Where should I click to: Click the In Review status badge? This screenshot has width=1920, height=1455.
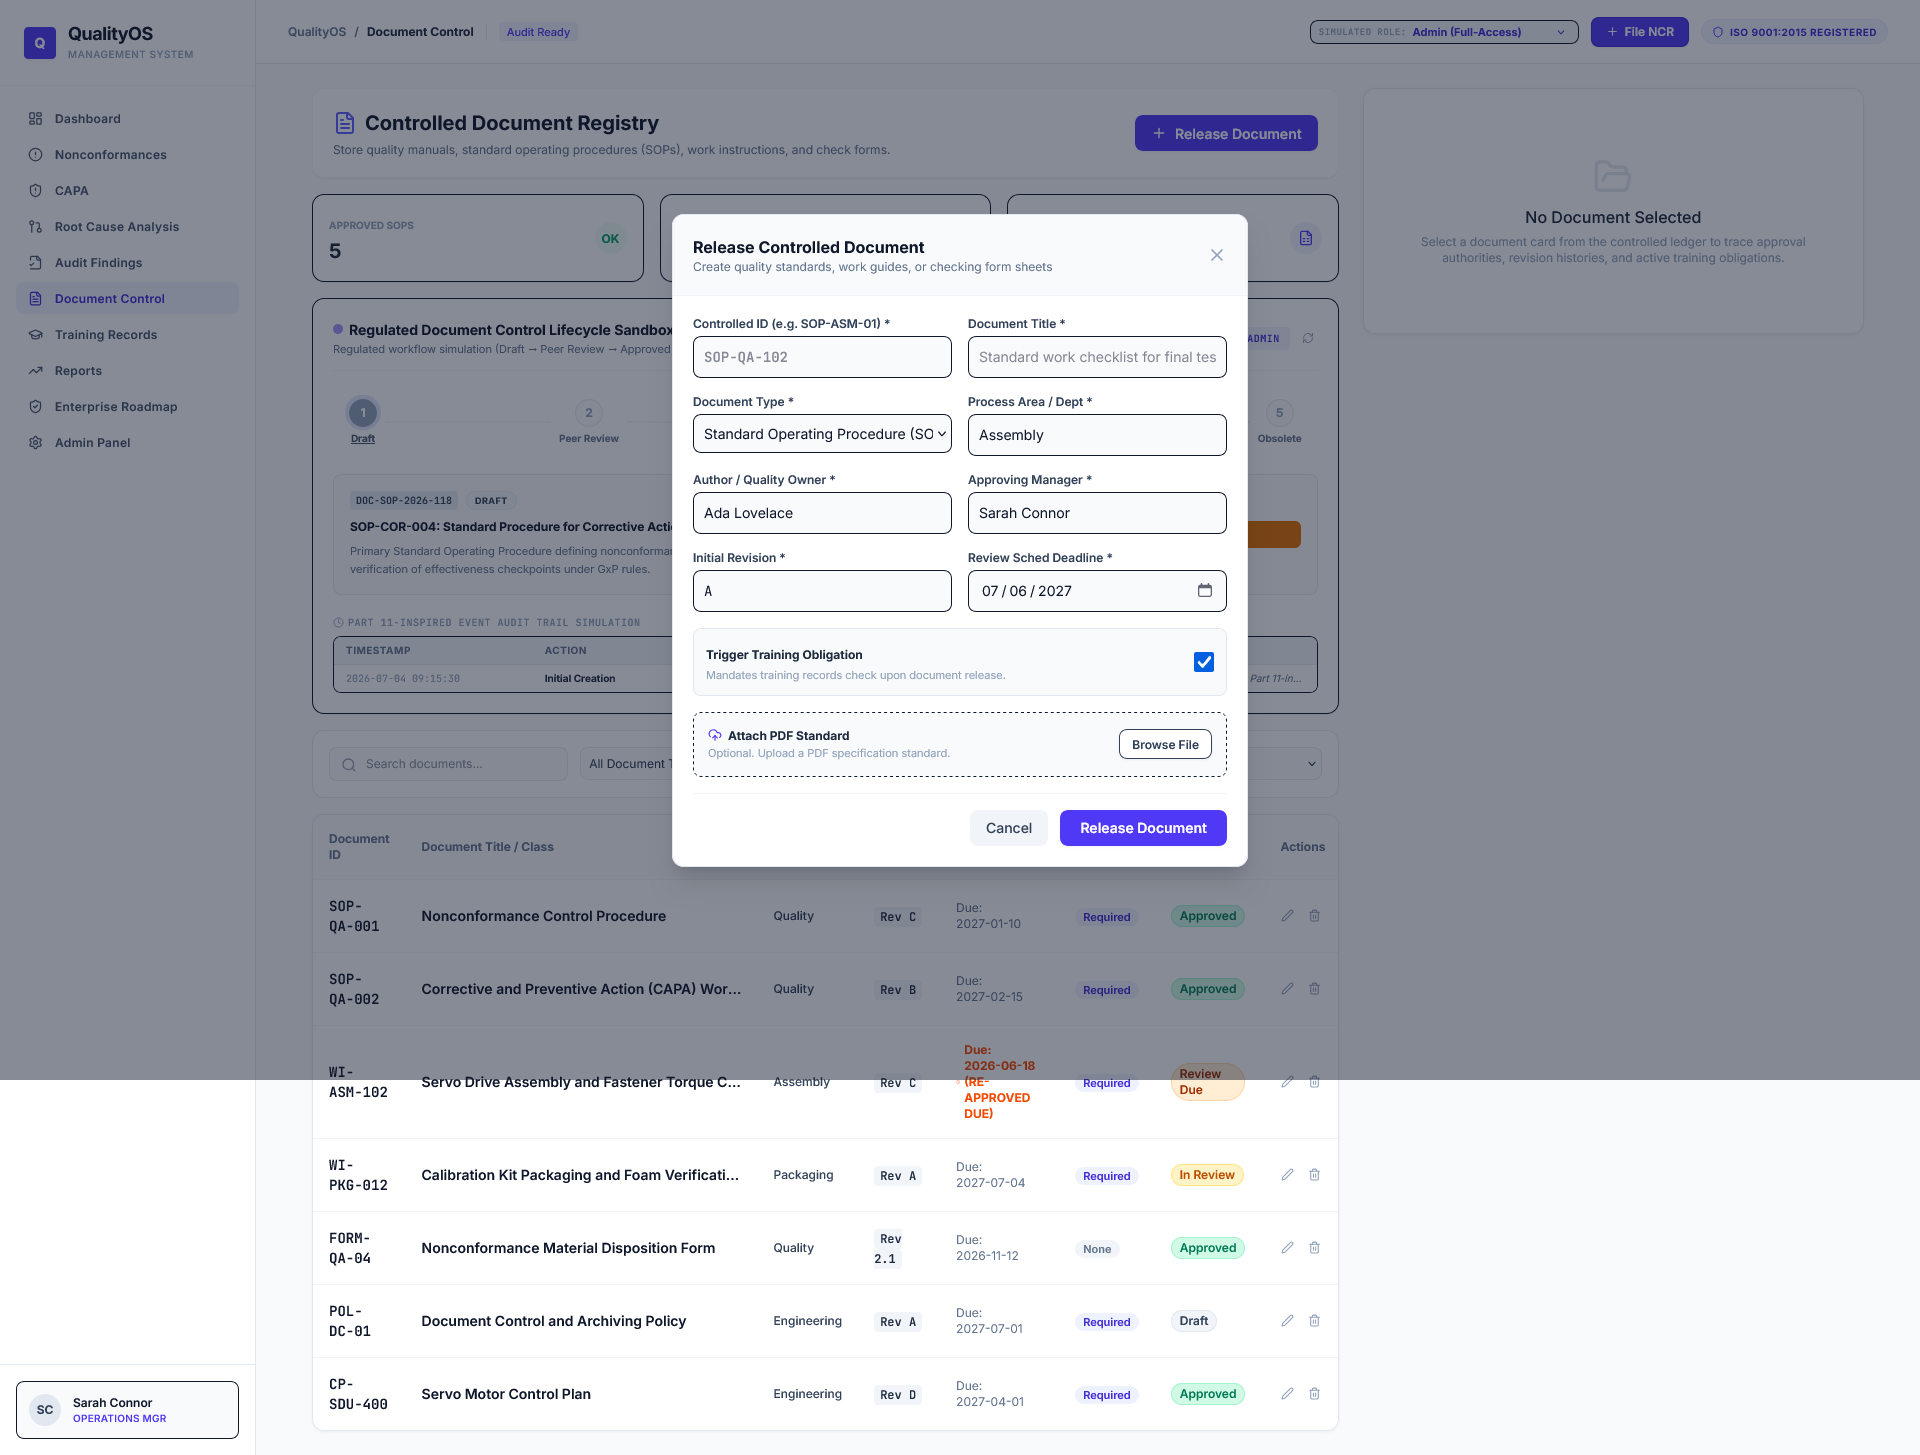coord(1207,1175)
